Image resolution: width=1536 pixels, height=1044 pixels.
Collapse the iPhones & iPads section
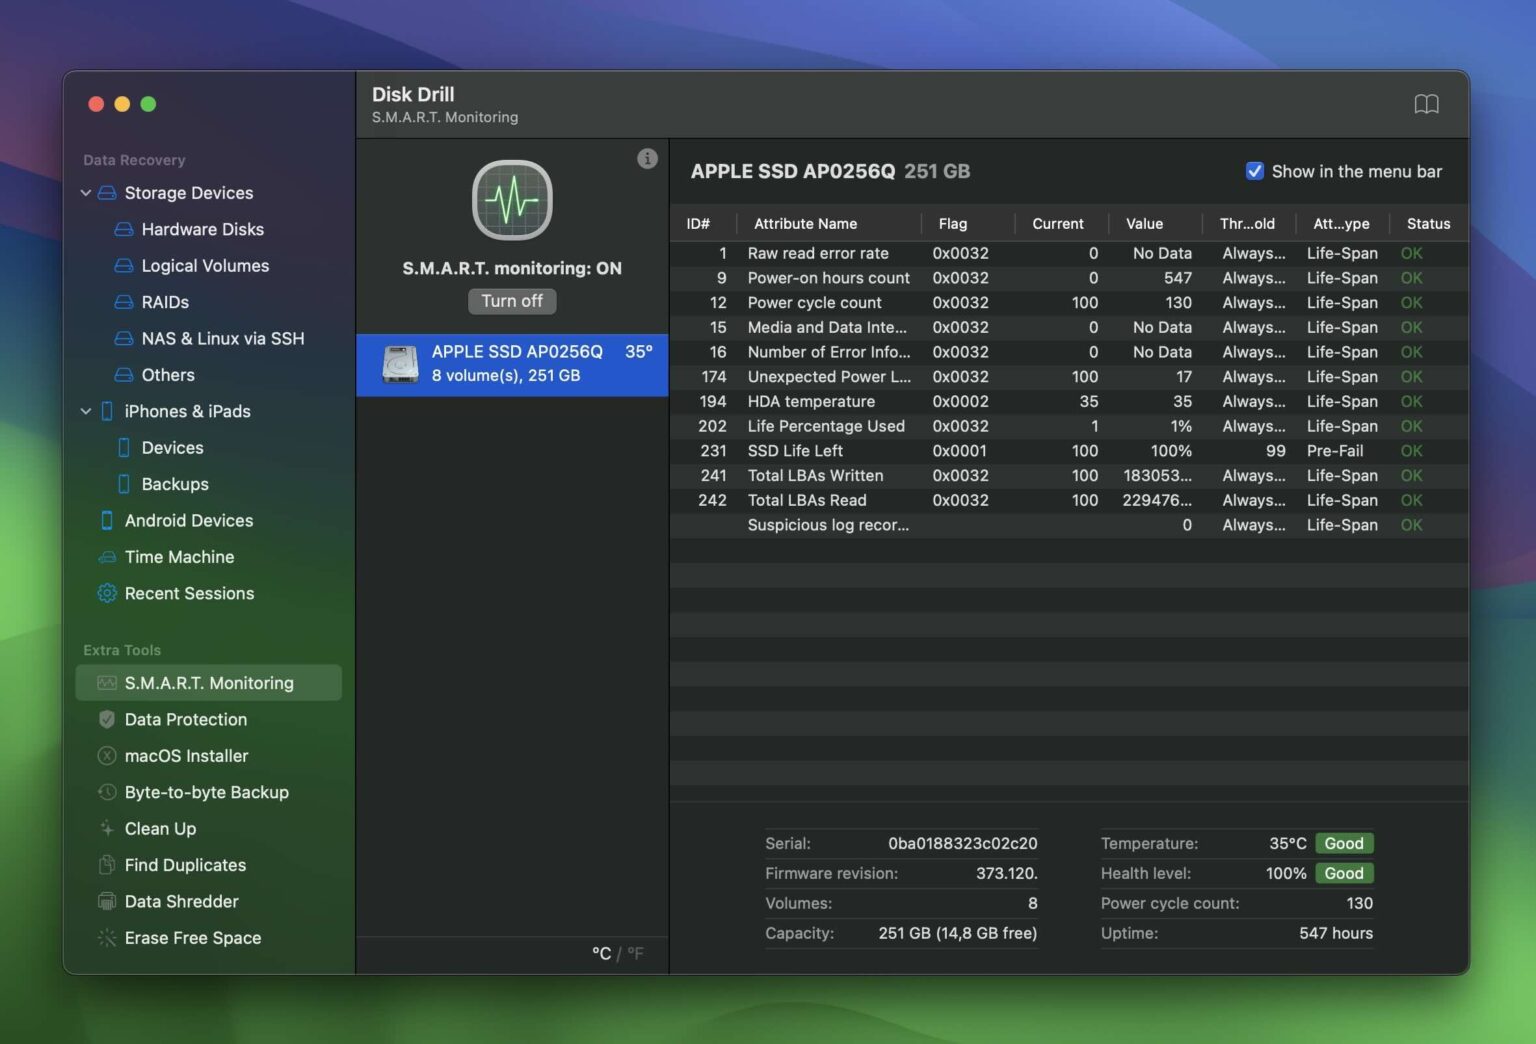(86, 411)
